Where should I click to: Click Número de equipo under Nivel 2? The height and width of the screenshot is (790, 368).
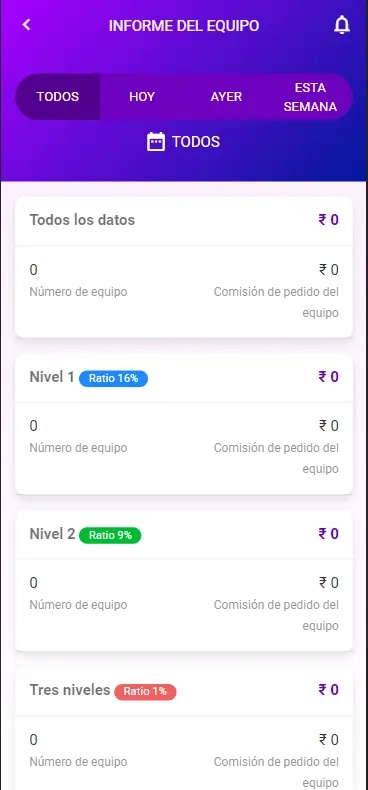click(78, 605)
